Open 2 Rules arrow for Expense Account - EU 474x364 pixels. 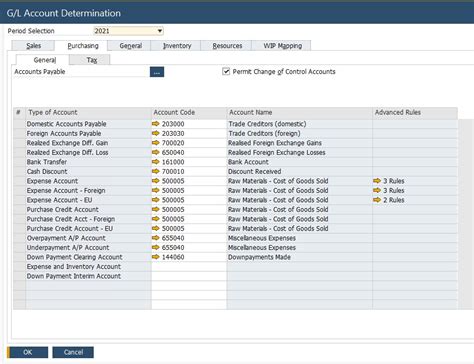tap(377, 200)
